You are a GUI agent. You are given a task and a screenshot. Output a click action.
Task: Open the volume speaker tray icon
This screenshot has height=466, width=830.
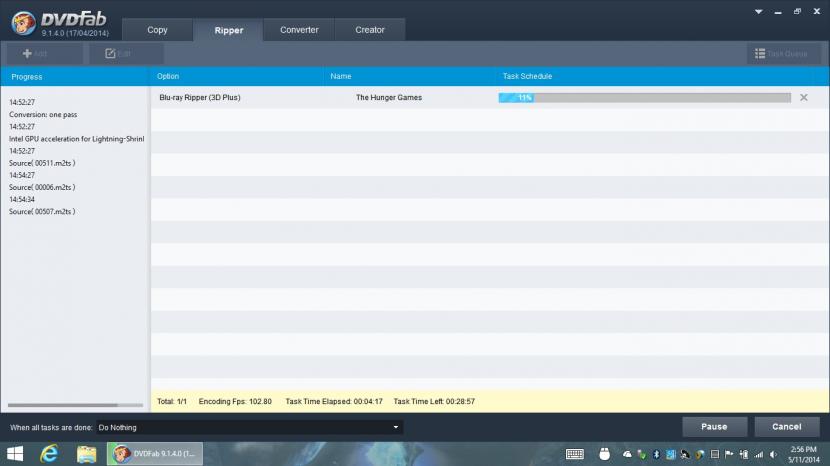click(773, 454)
